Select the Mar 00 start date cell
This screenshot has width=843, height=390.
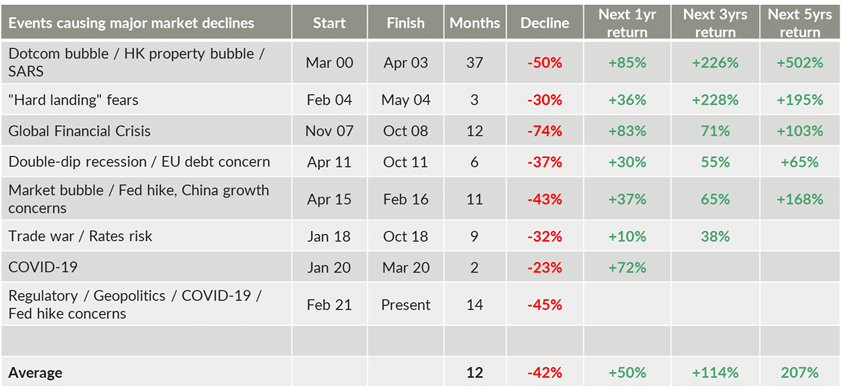(x=330, y=63)
